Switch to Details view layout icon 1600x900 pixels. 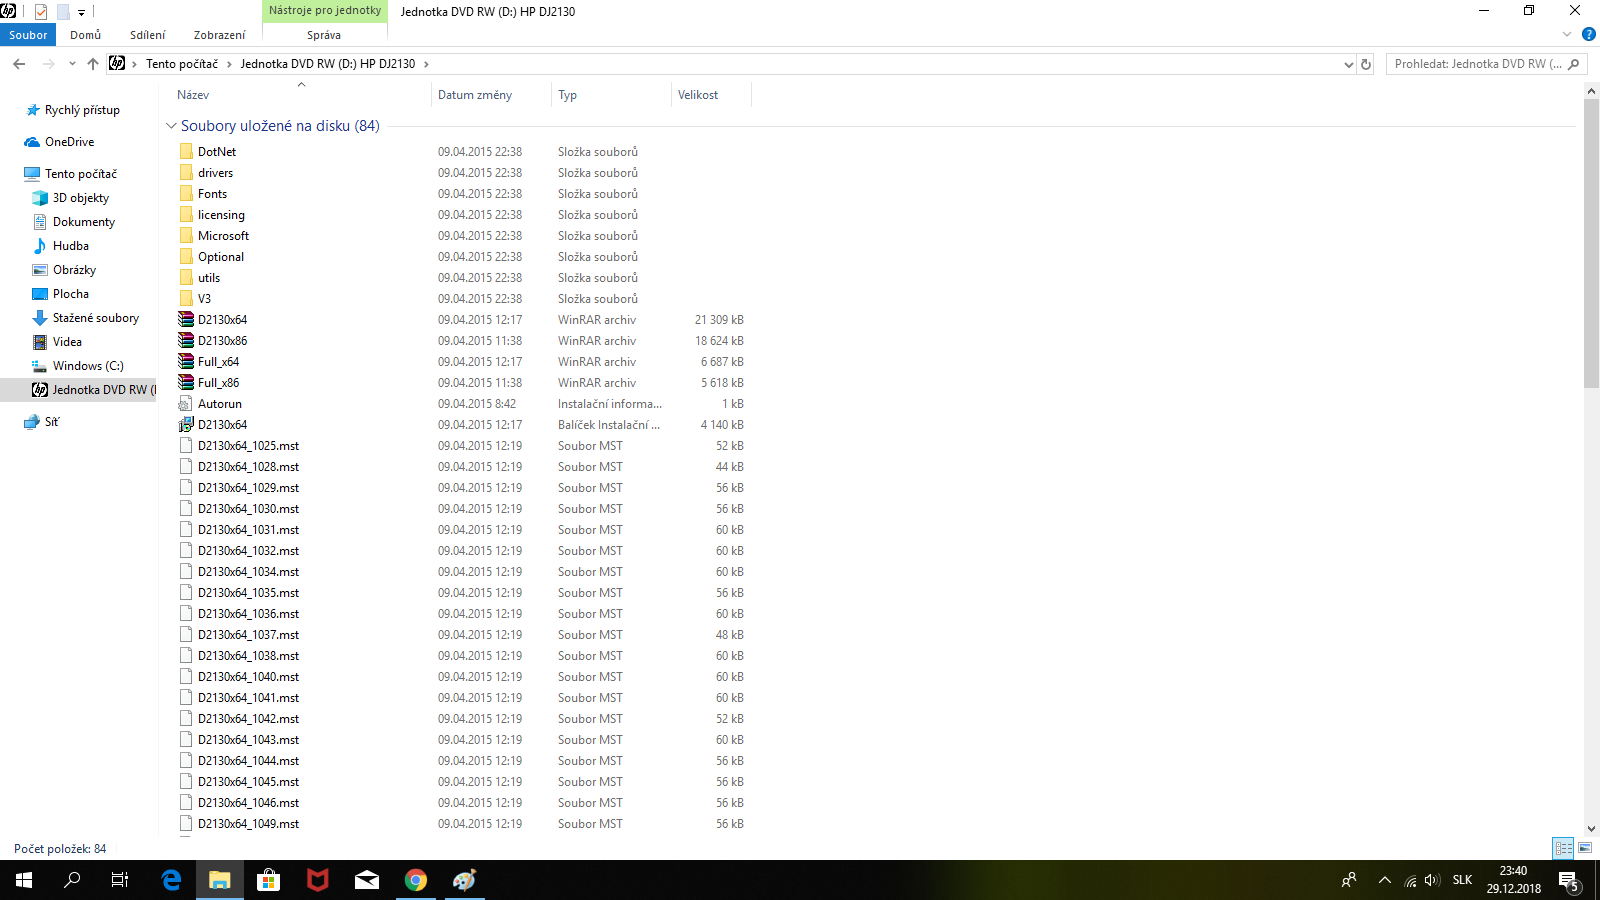(x=1563, y=848)
